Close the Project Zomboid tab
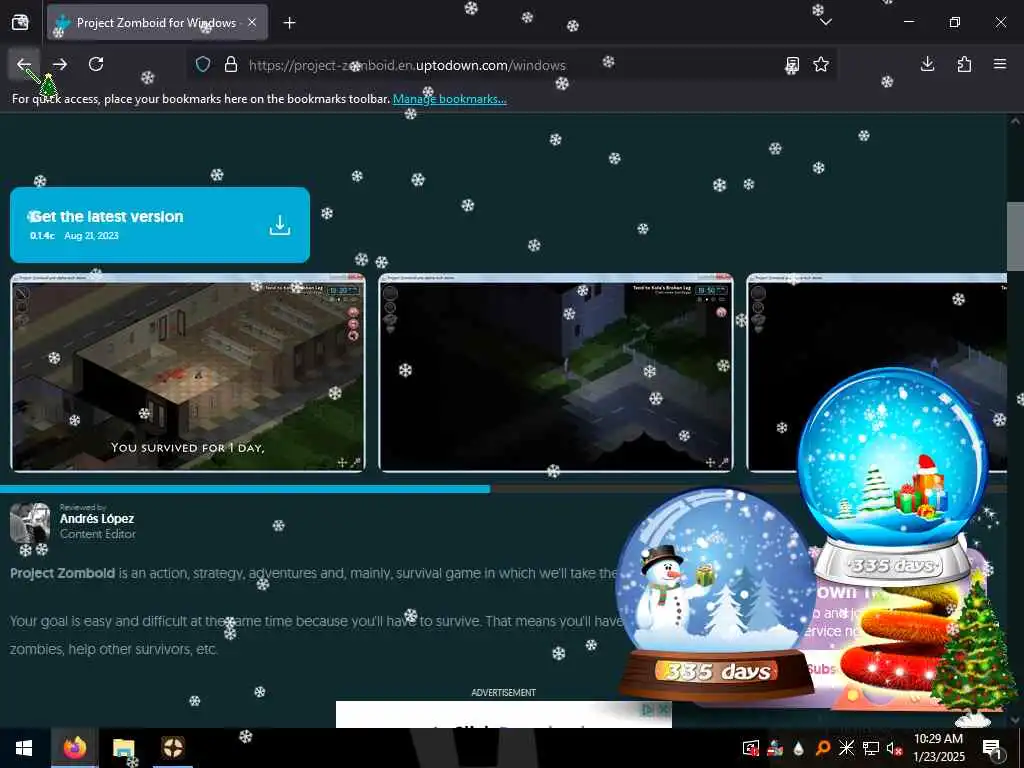 pyautogui.click(x=252, y=22)
